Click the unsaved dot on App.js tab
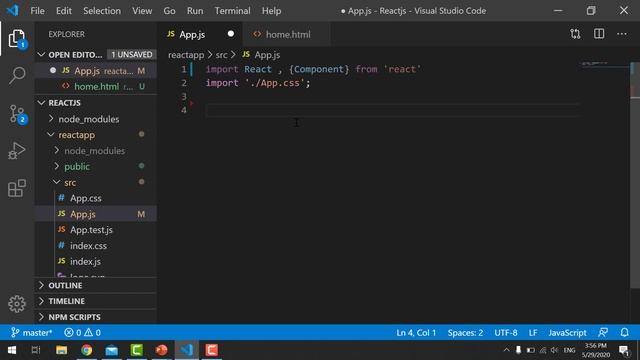Screen dimensions: 640x360 (231, 34)
